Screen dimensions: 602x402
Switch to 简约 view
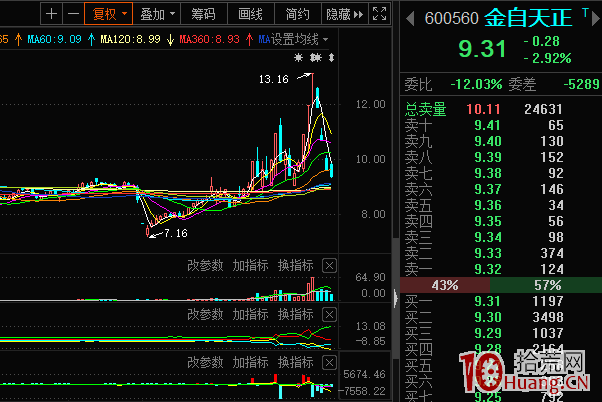(298, 14)
